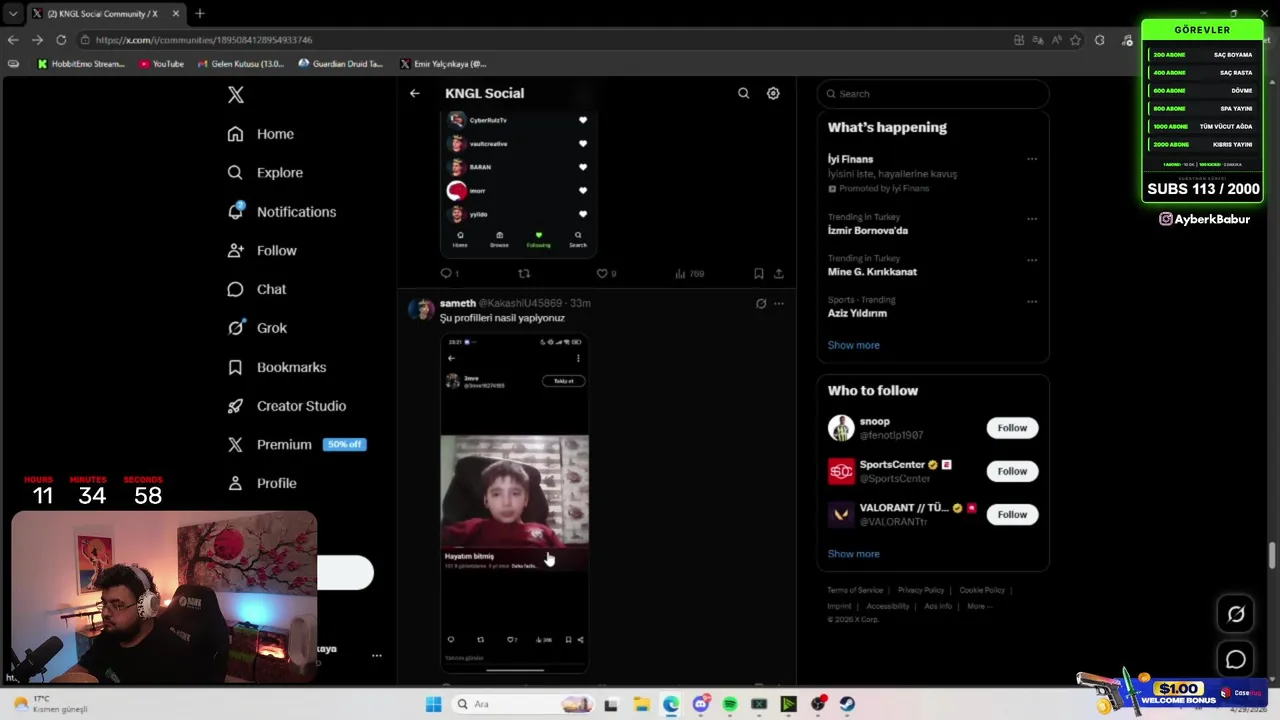View analytics showing 769 views
Image resolution: width=1280 pixels, height=720 pixels.
coord(689,273)
